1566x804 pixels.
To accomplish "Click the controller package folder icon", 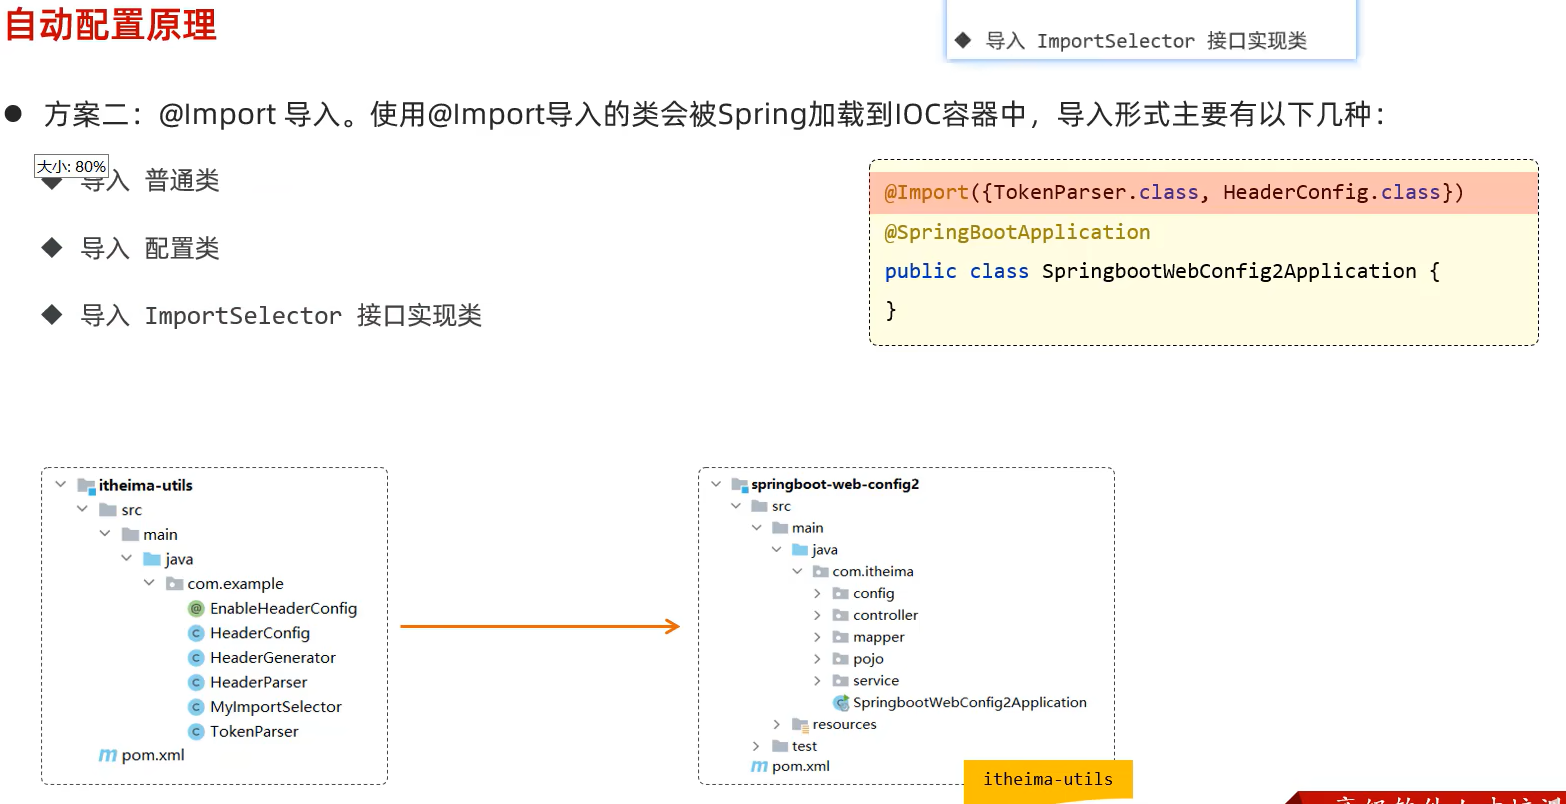I will 841,615.
